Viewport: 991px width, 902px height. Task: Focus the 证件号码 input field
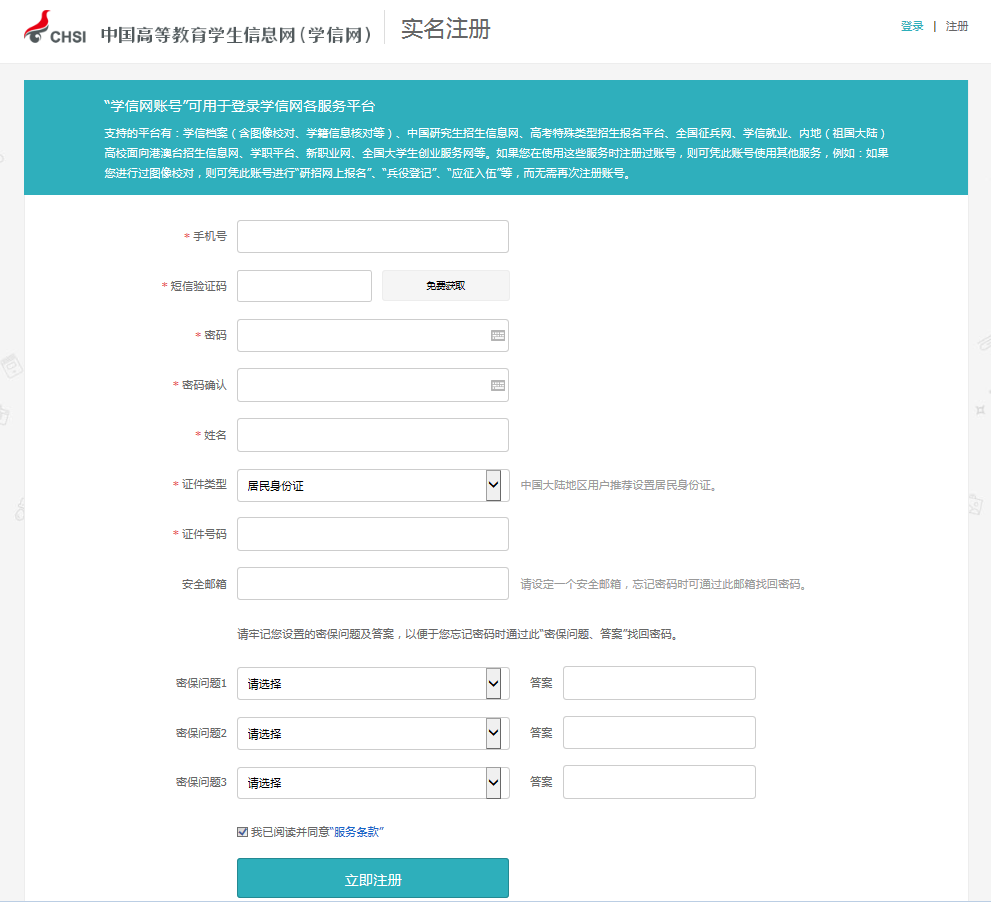click(x=372, y=534)
